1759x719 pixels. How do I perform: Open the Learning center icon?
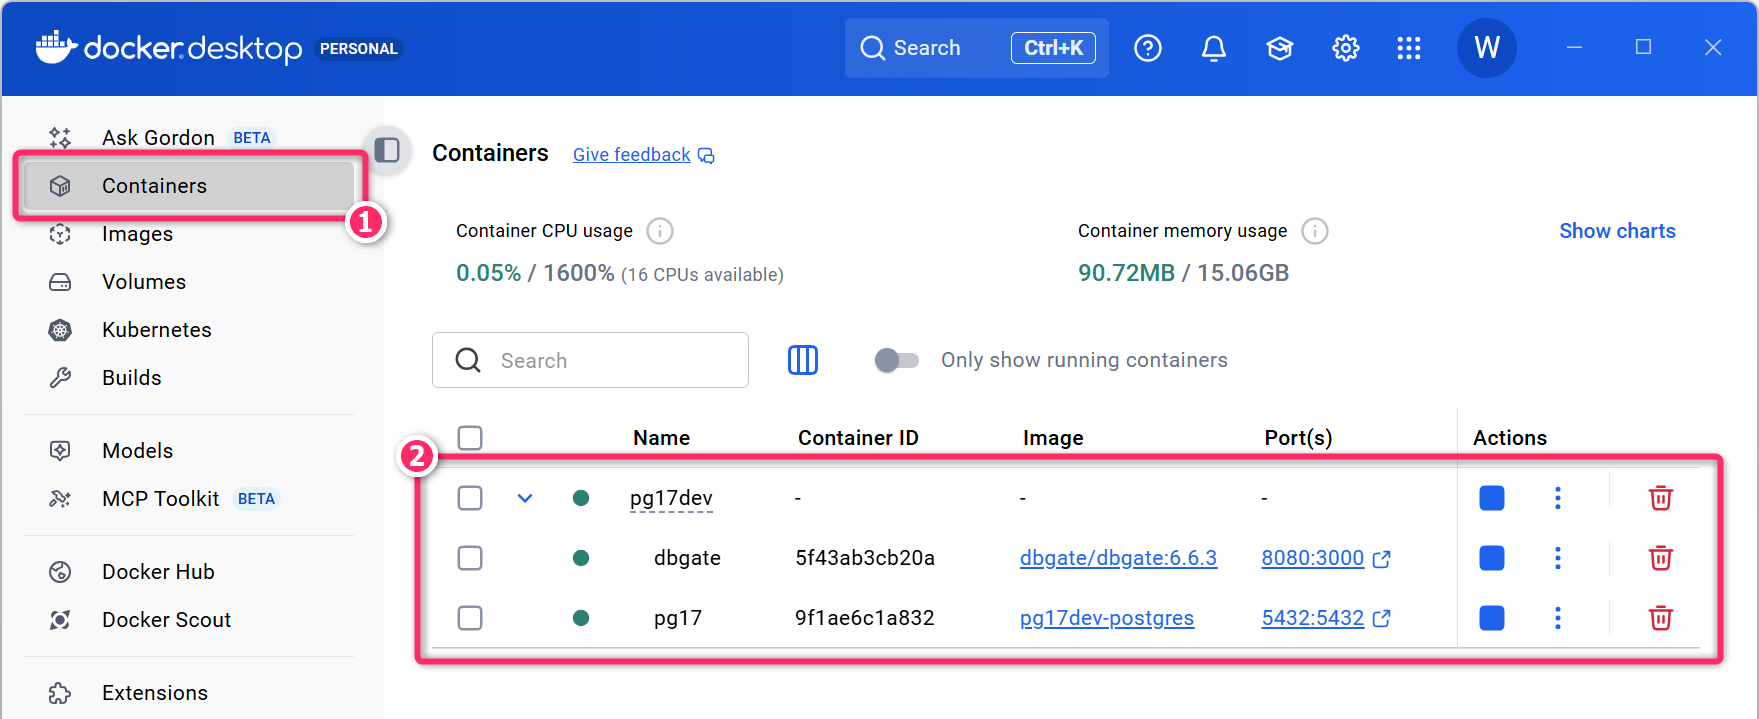(x=1279, y=48)
